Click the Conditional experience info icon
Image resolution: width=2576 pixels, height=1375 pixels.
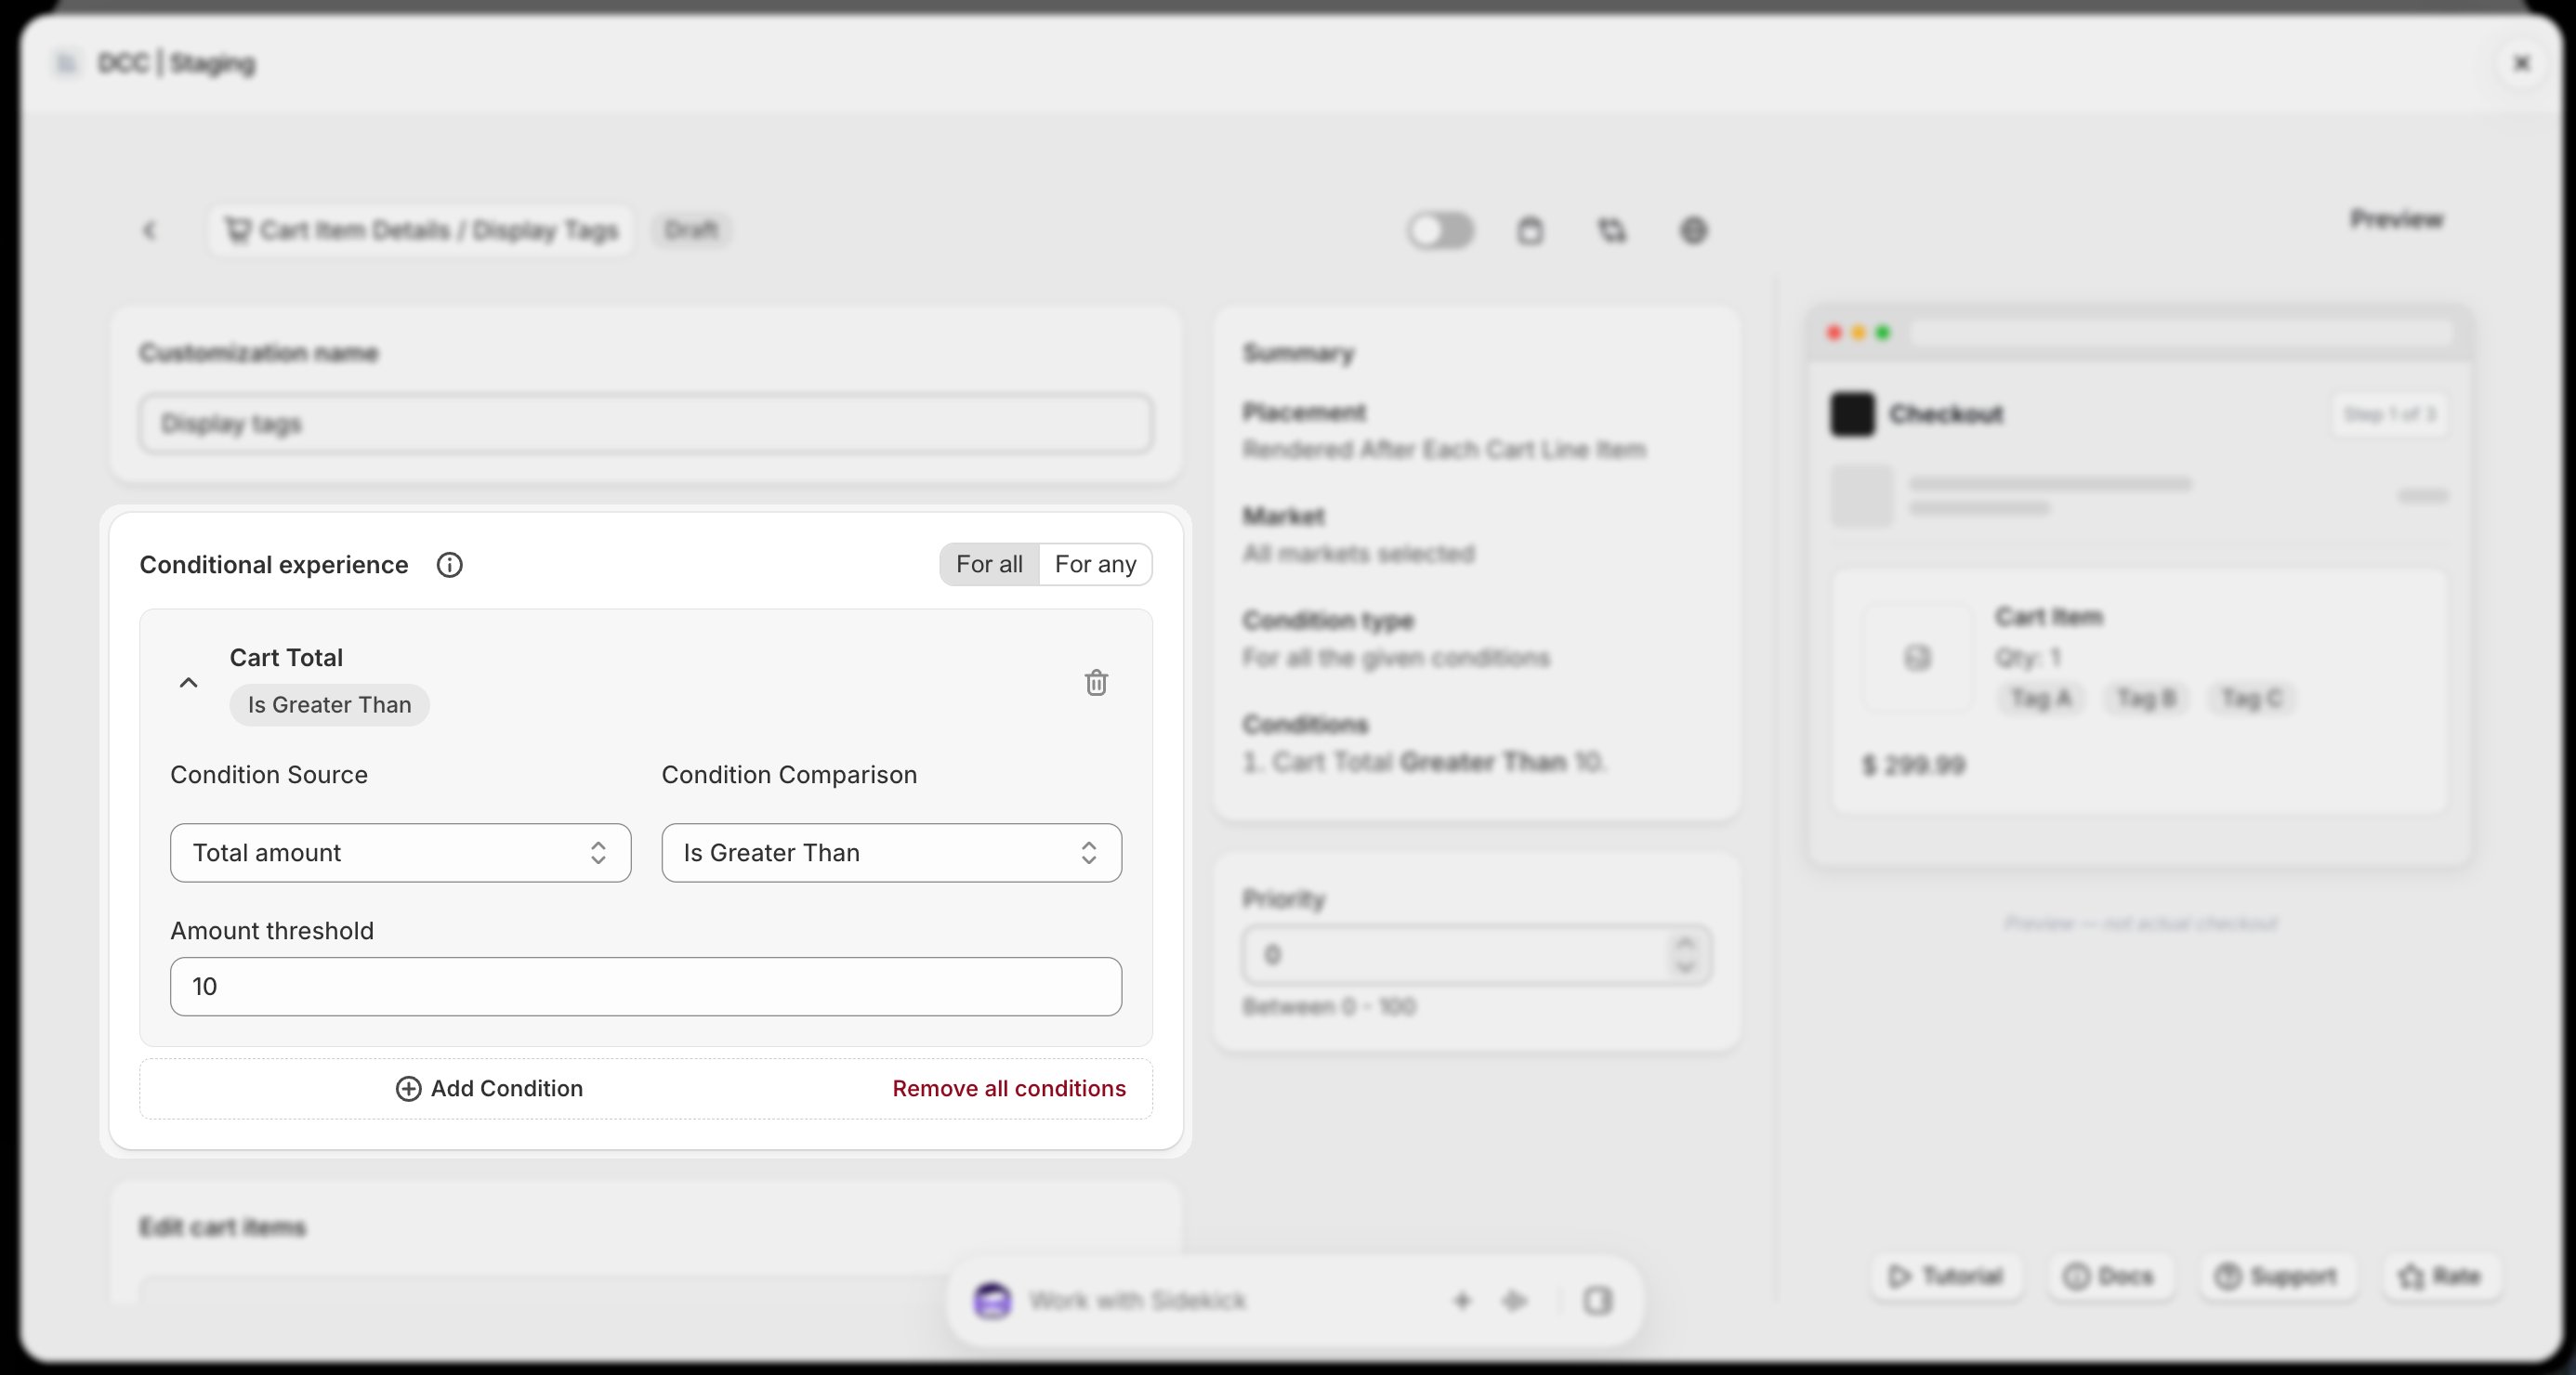coord(449,565)
